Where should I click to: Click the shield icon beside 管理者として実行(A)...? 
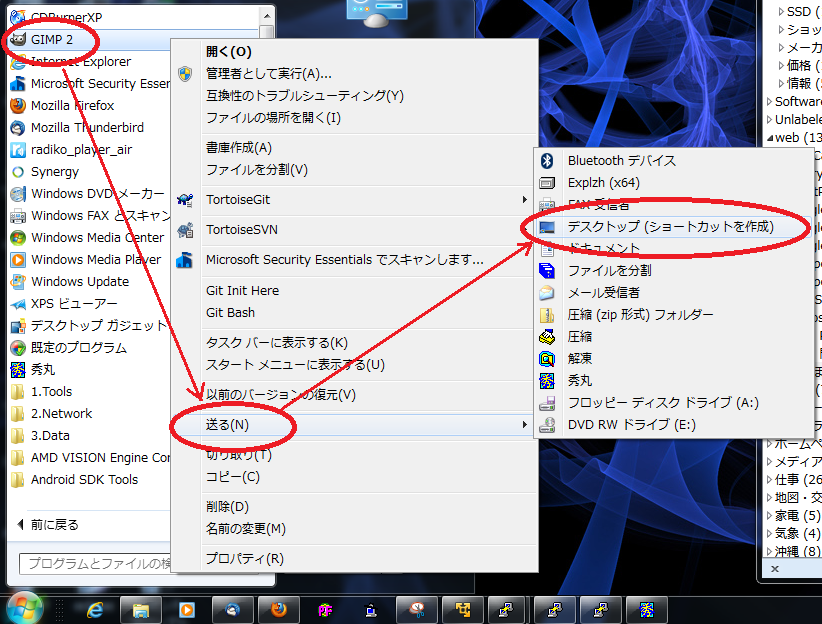point(185,74)
